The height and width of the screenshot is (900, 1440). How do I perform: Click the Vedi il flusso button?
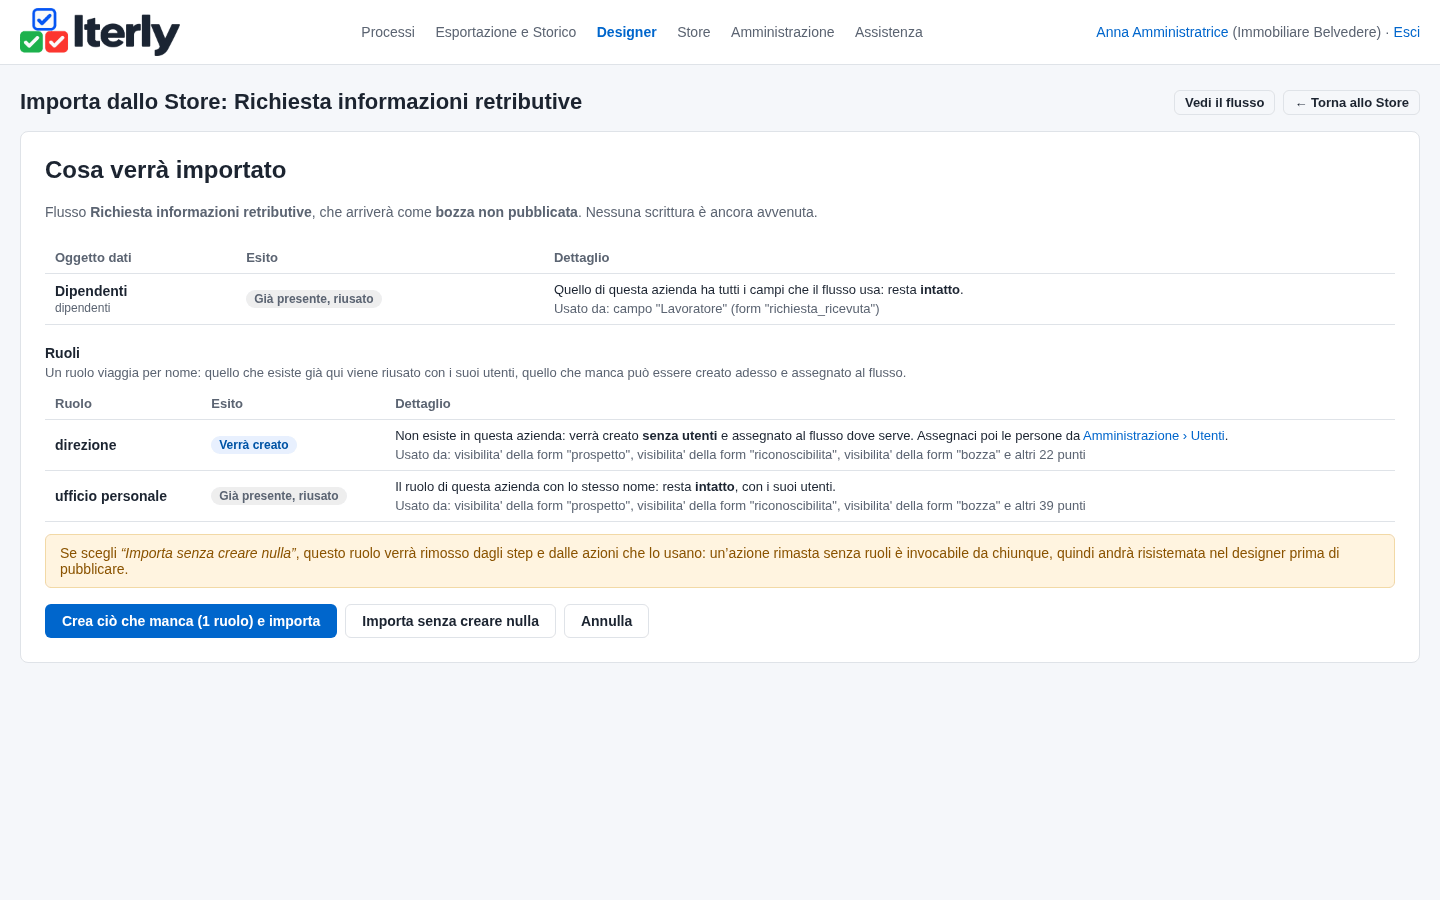(x=1224, y=103)
